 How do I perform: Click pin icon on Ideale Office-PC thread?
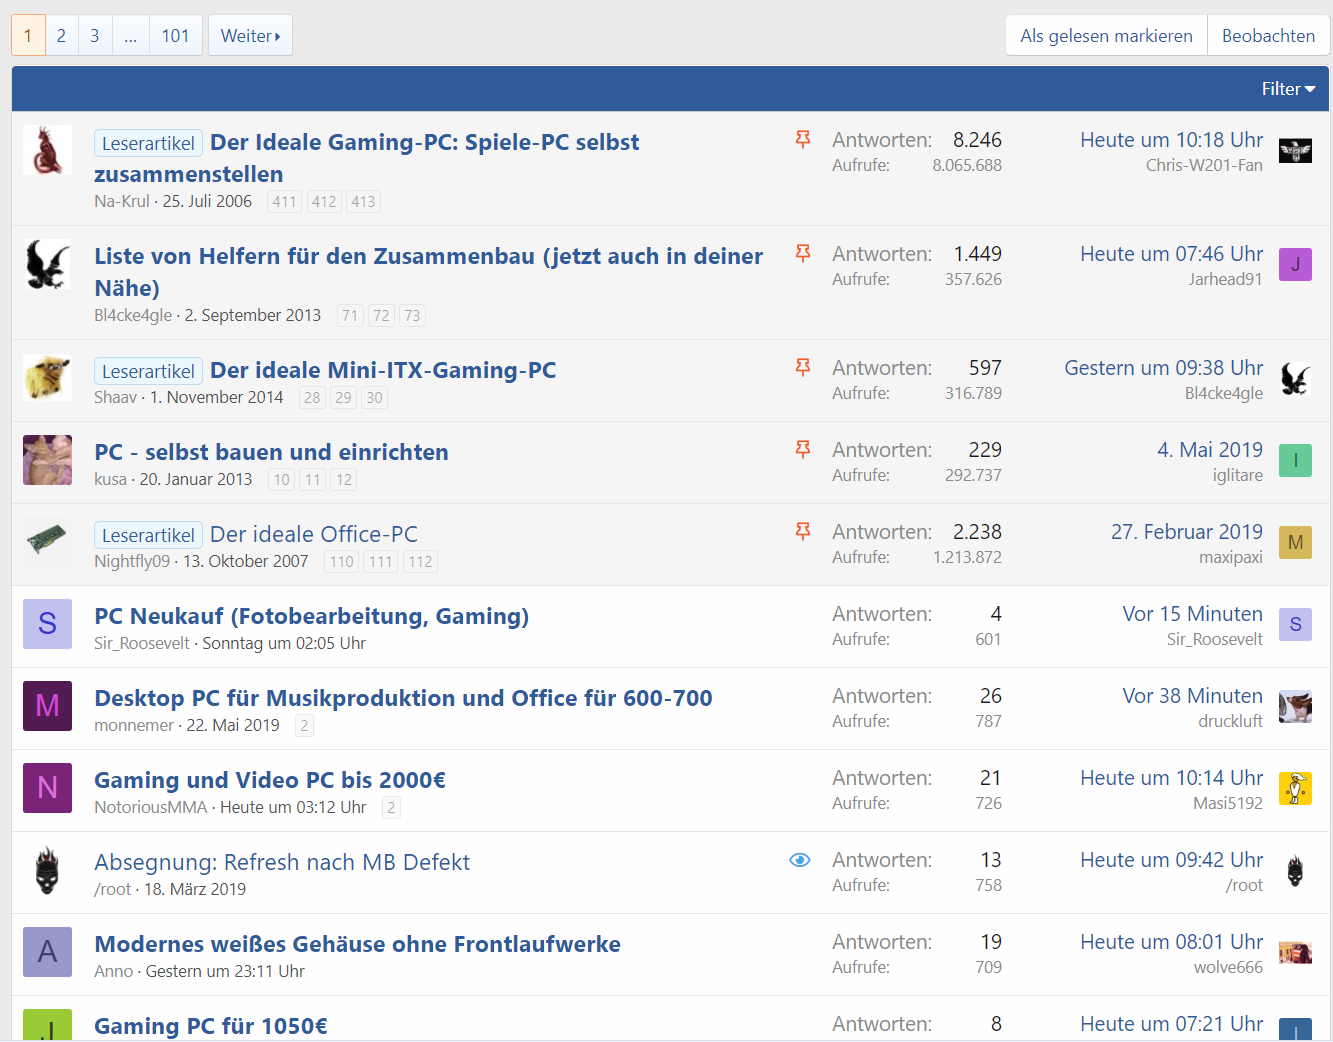[x=802, y=531]
